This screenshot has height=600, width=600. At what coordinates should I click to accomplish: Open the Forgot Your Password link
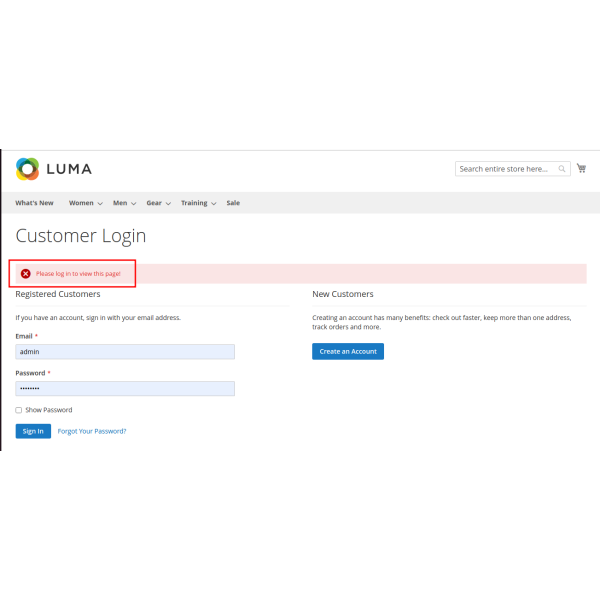tap(92, 431)
